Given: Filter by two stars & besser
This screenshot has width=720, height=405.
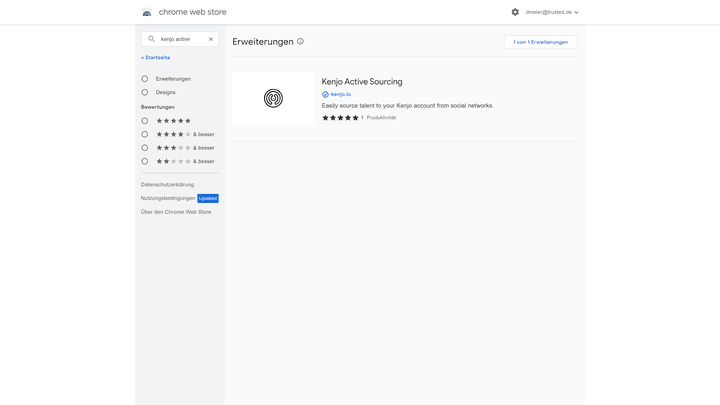Looking at the screenshot, I should click(145, 162).
